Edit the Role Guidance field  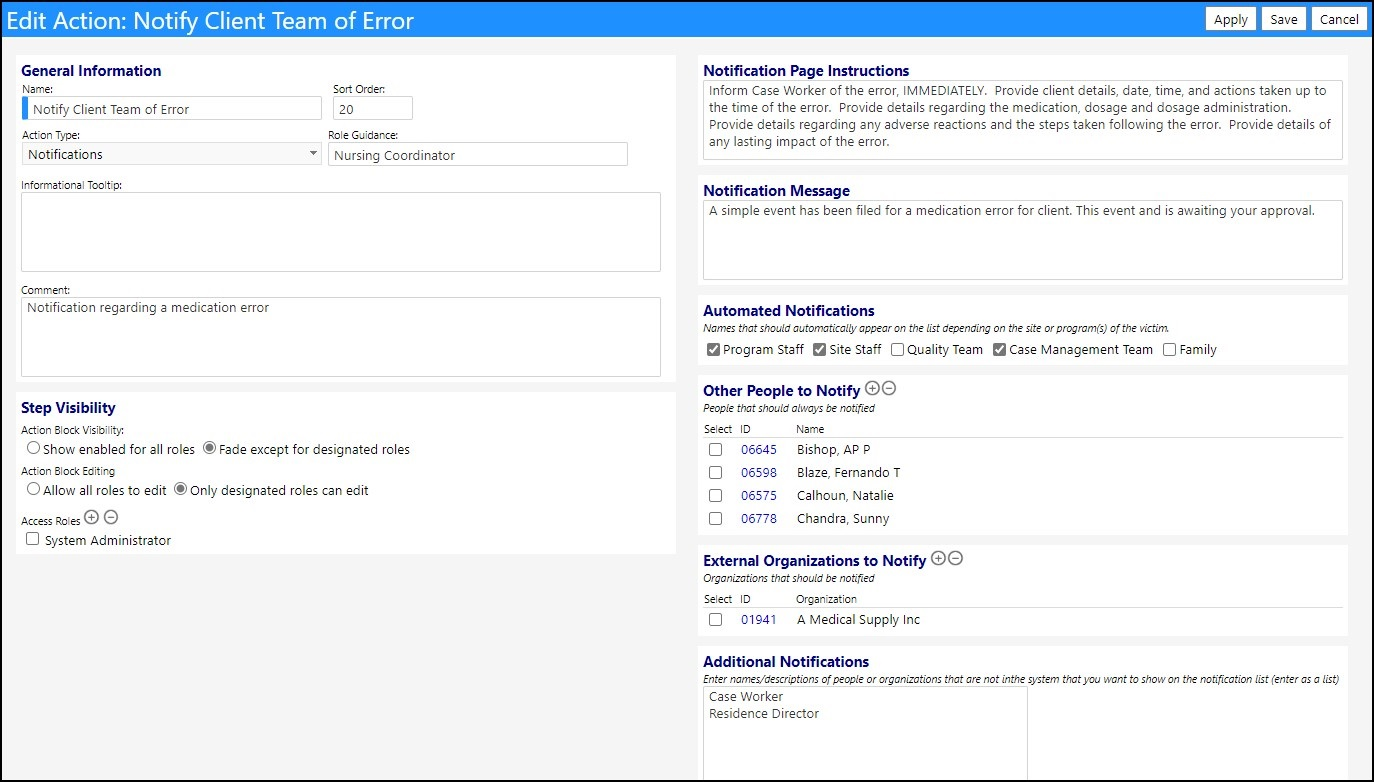pyautogui.click(x=478, y=155)
